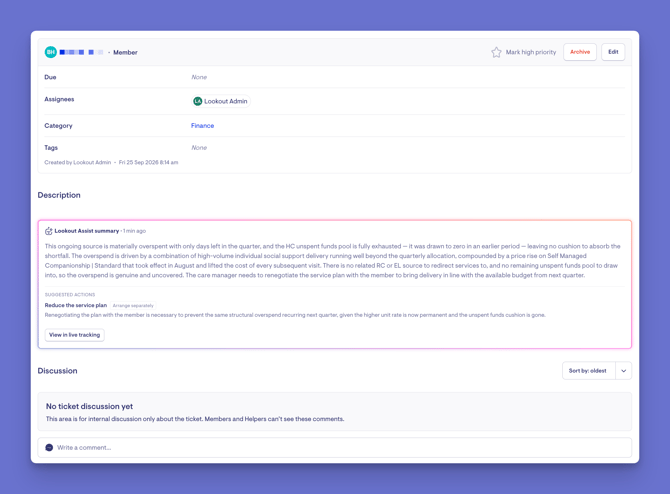Focus the Write a comment field
Image resolution: width=670 pixels, height=494 pixels.
(335, 447)
